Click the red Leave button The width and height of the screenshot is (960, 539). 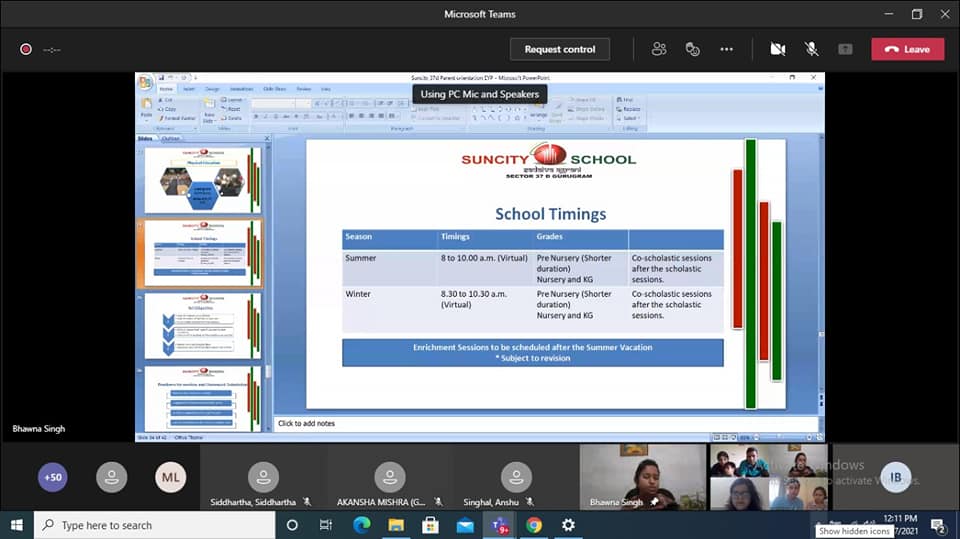pos(907,49)
